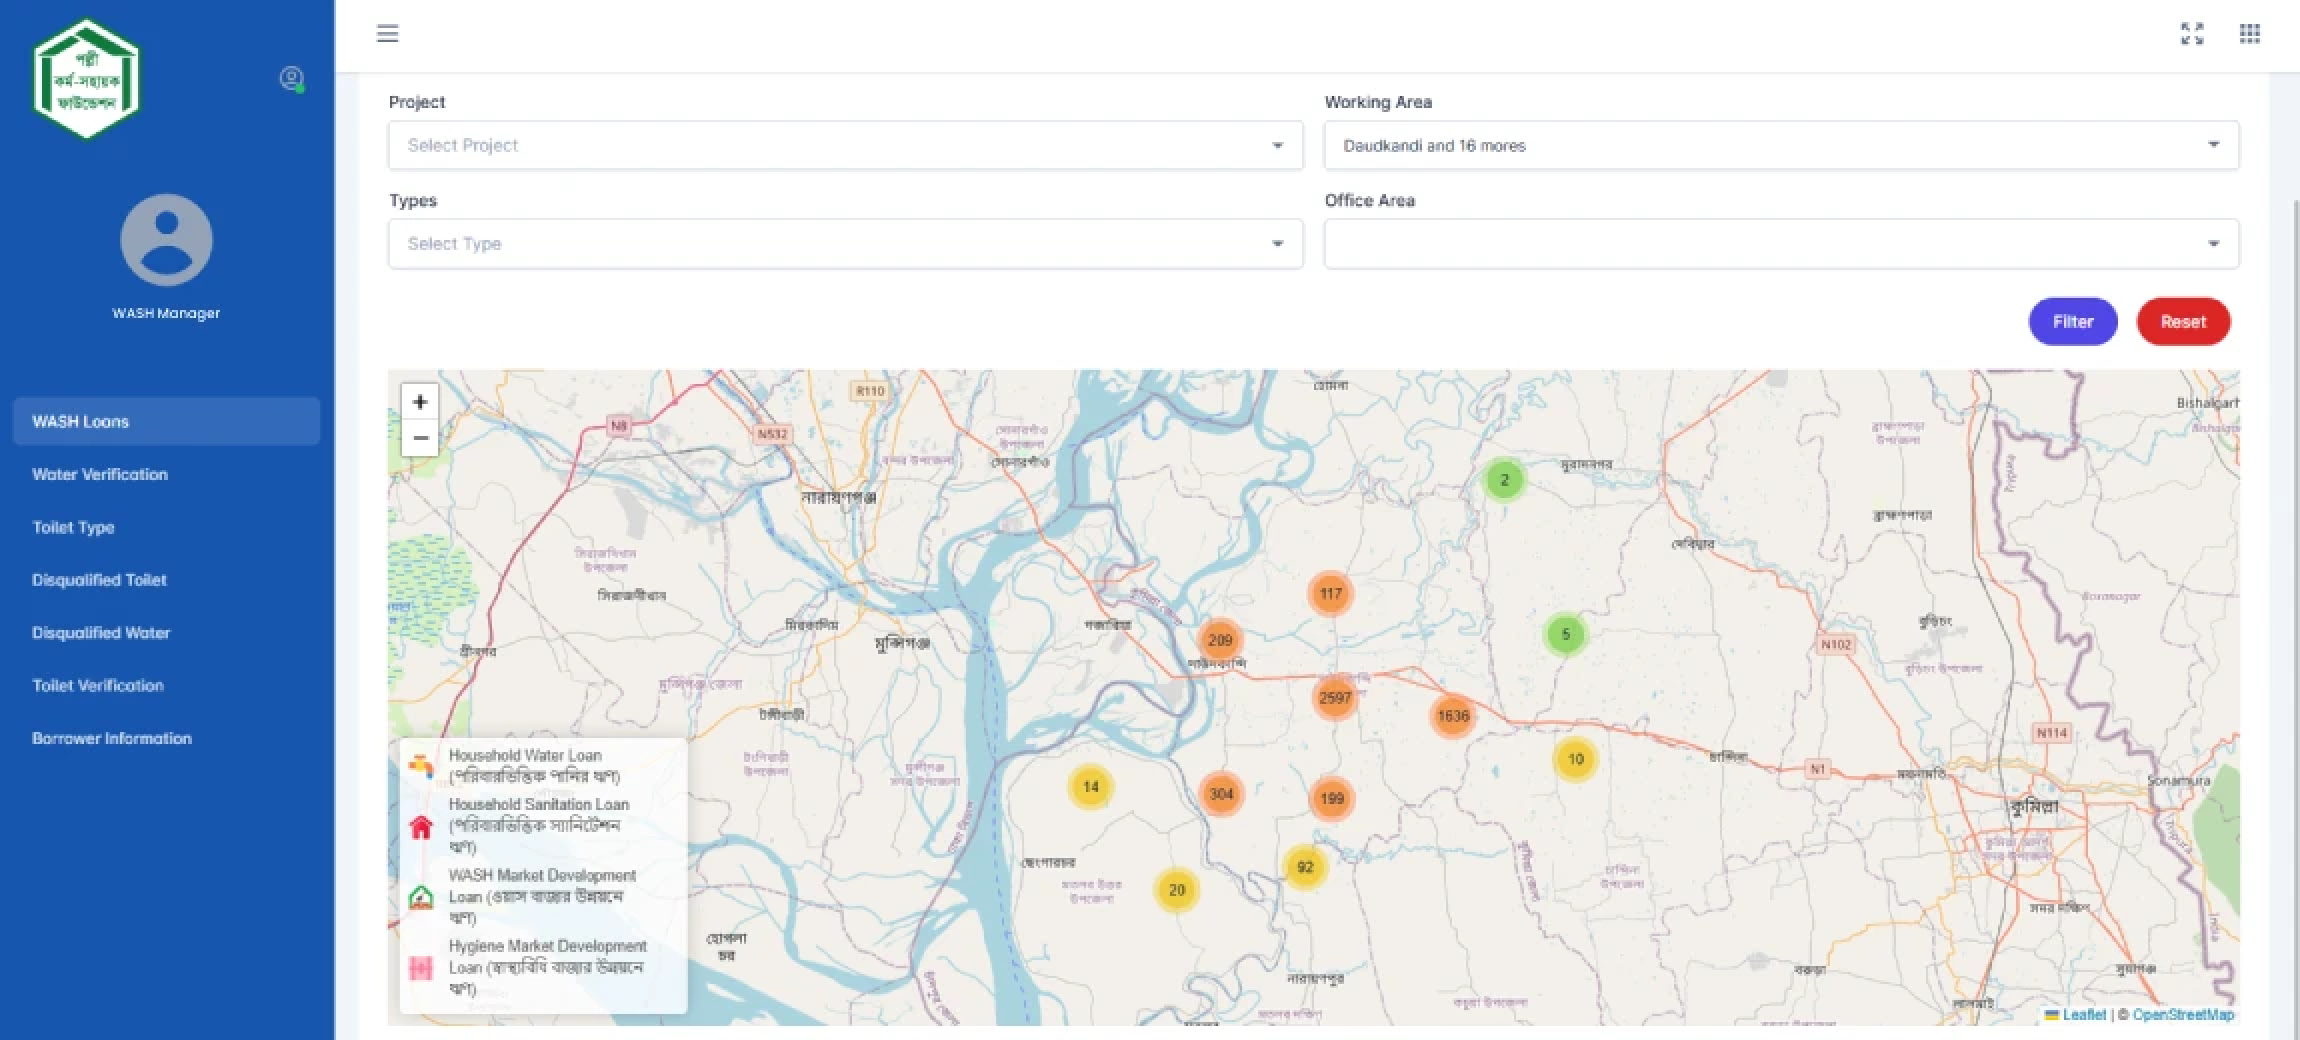Click the Hygiene Market Development Loan icon
The height and width of the screenshot is (1040, 2300).
point(421,967)
